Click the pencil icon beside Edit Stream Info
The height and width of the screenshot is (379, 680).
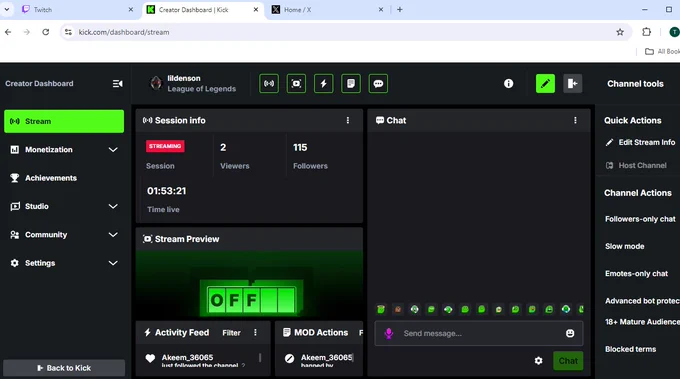point(609,142)
